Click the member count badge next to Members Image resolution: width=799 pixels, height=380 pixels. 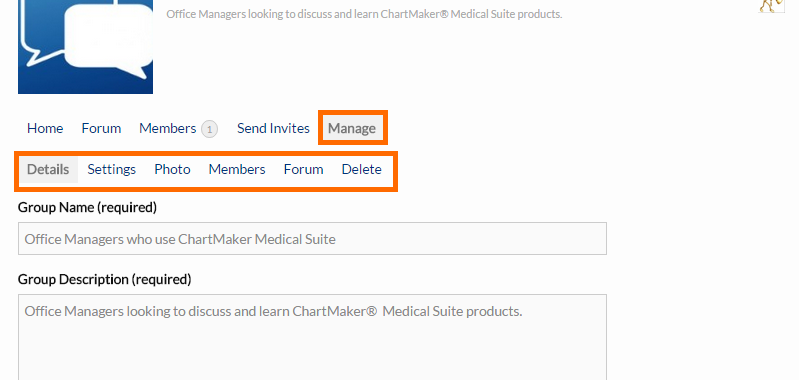coord(209,129)
